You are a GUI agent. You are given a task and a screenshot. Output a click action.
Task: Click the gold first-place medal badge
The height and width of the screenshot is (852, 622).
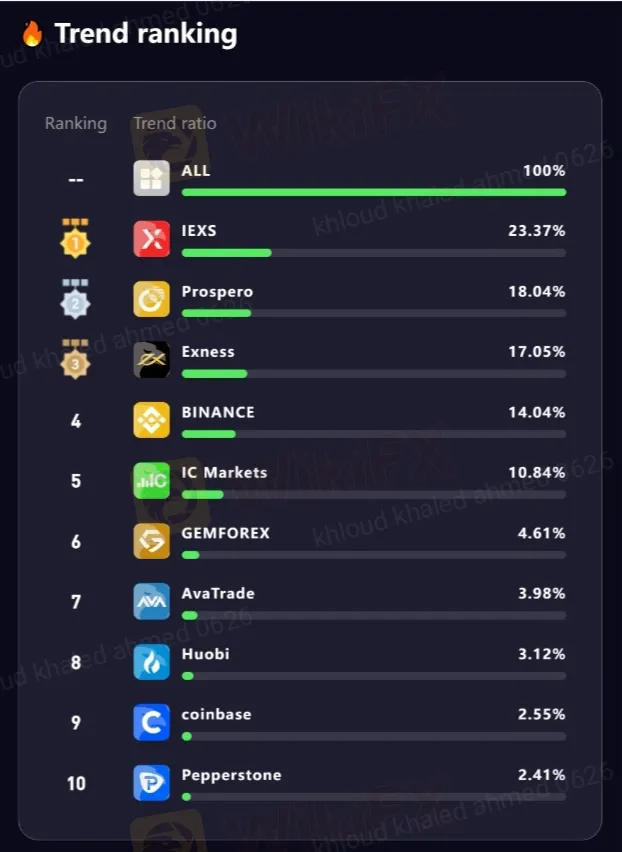pyautogui.click(x=76, y=239)
